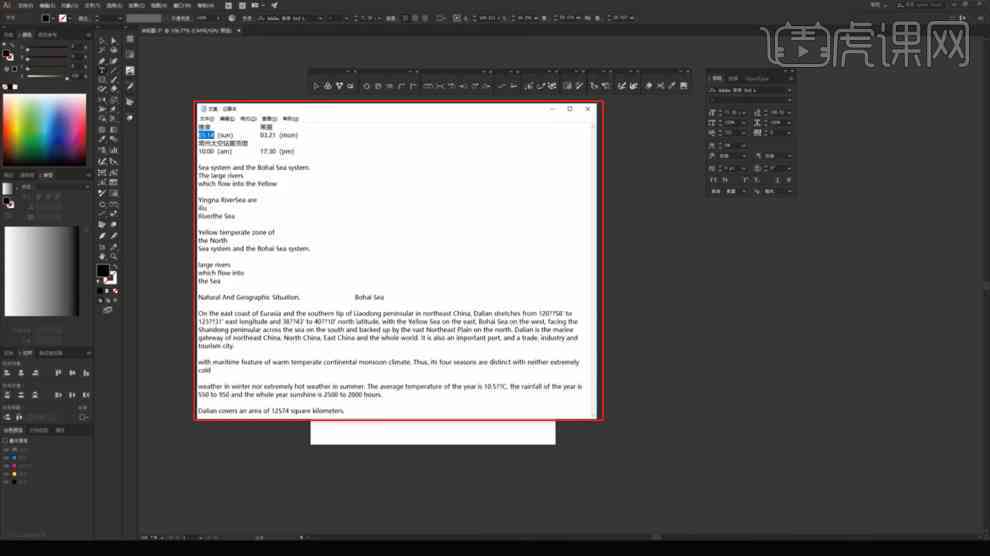The width and height of the screenshot is (990, 556).
Task: Select the Zoom tool
Action: tap(114, 256)
